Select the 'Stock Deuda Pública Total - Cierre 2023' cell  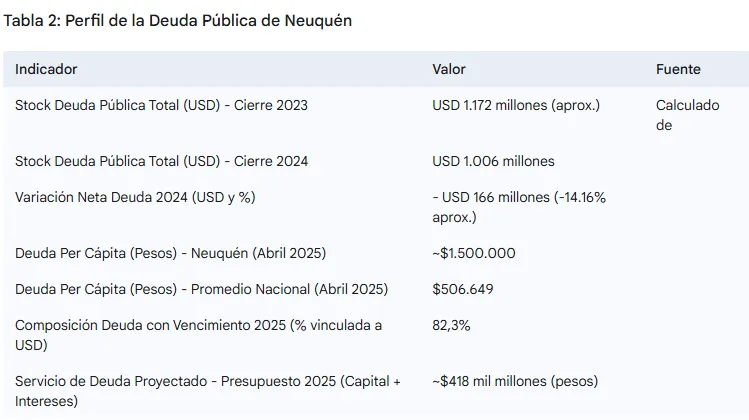(x=161, y=105)
